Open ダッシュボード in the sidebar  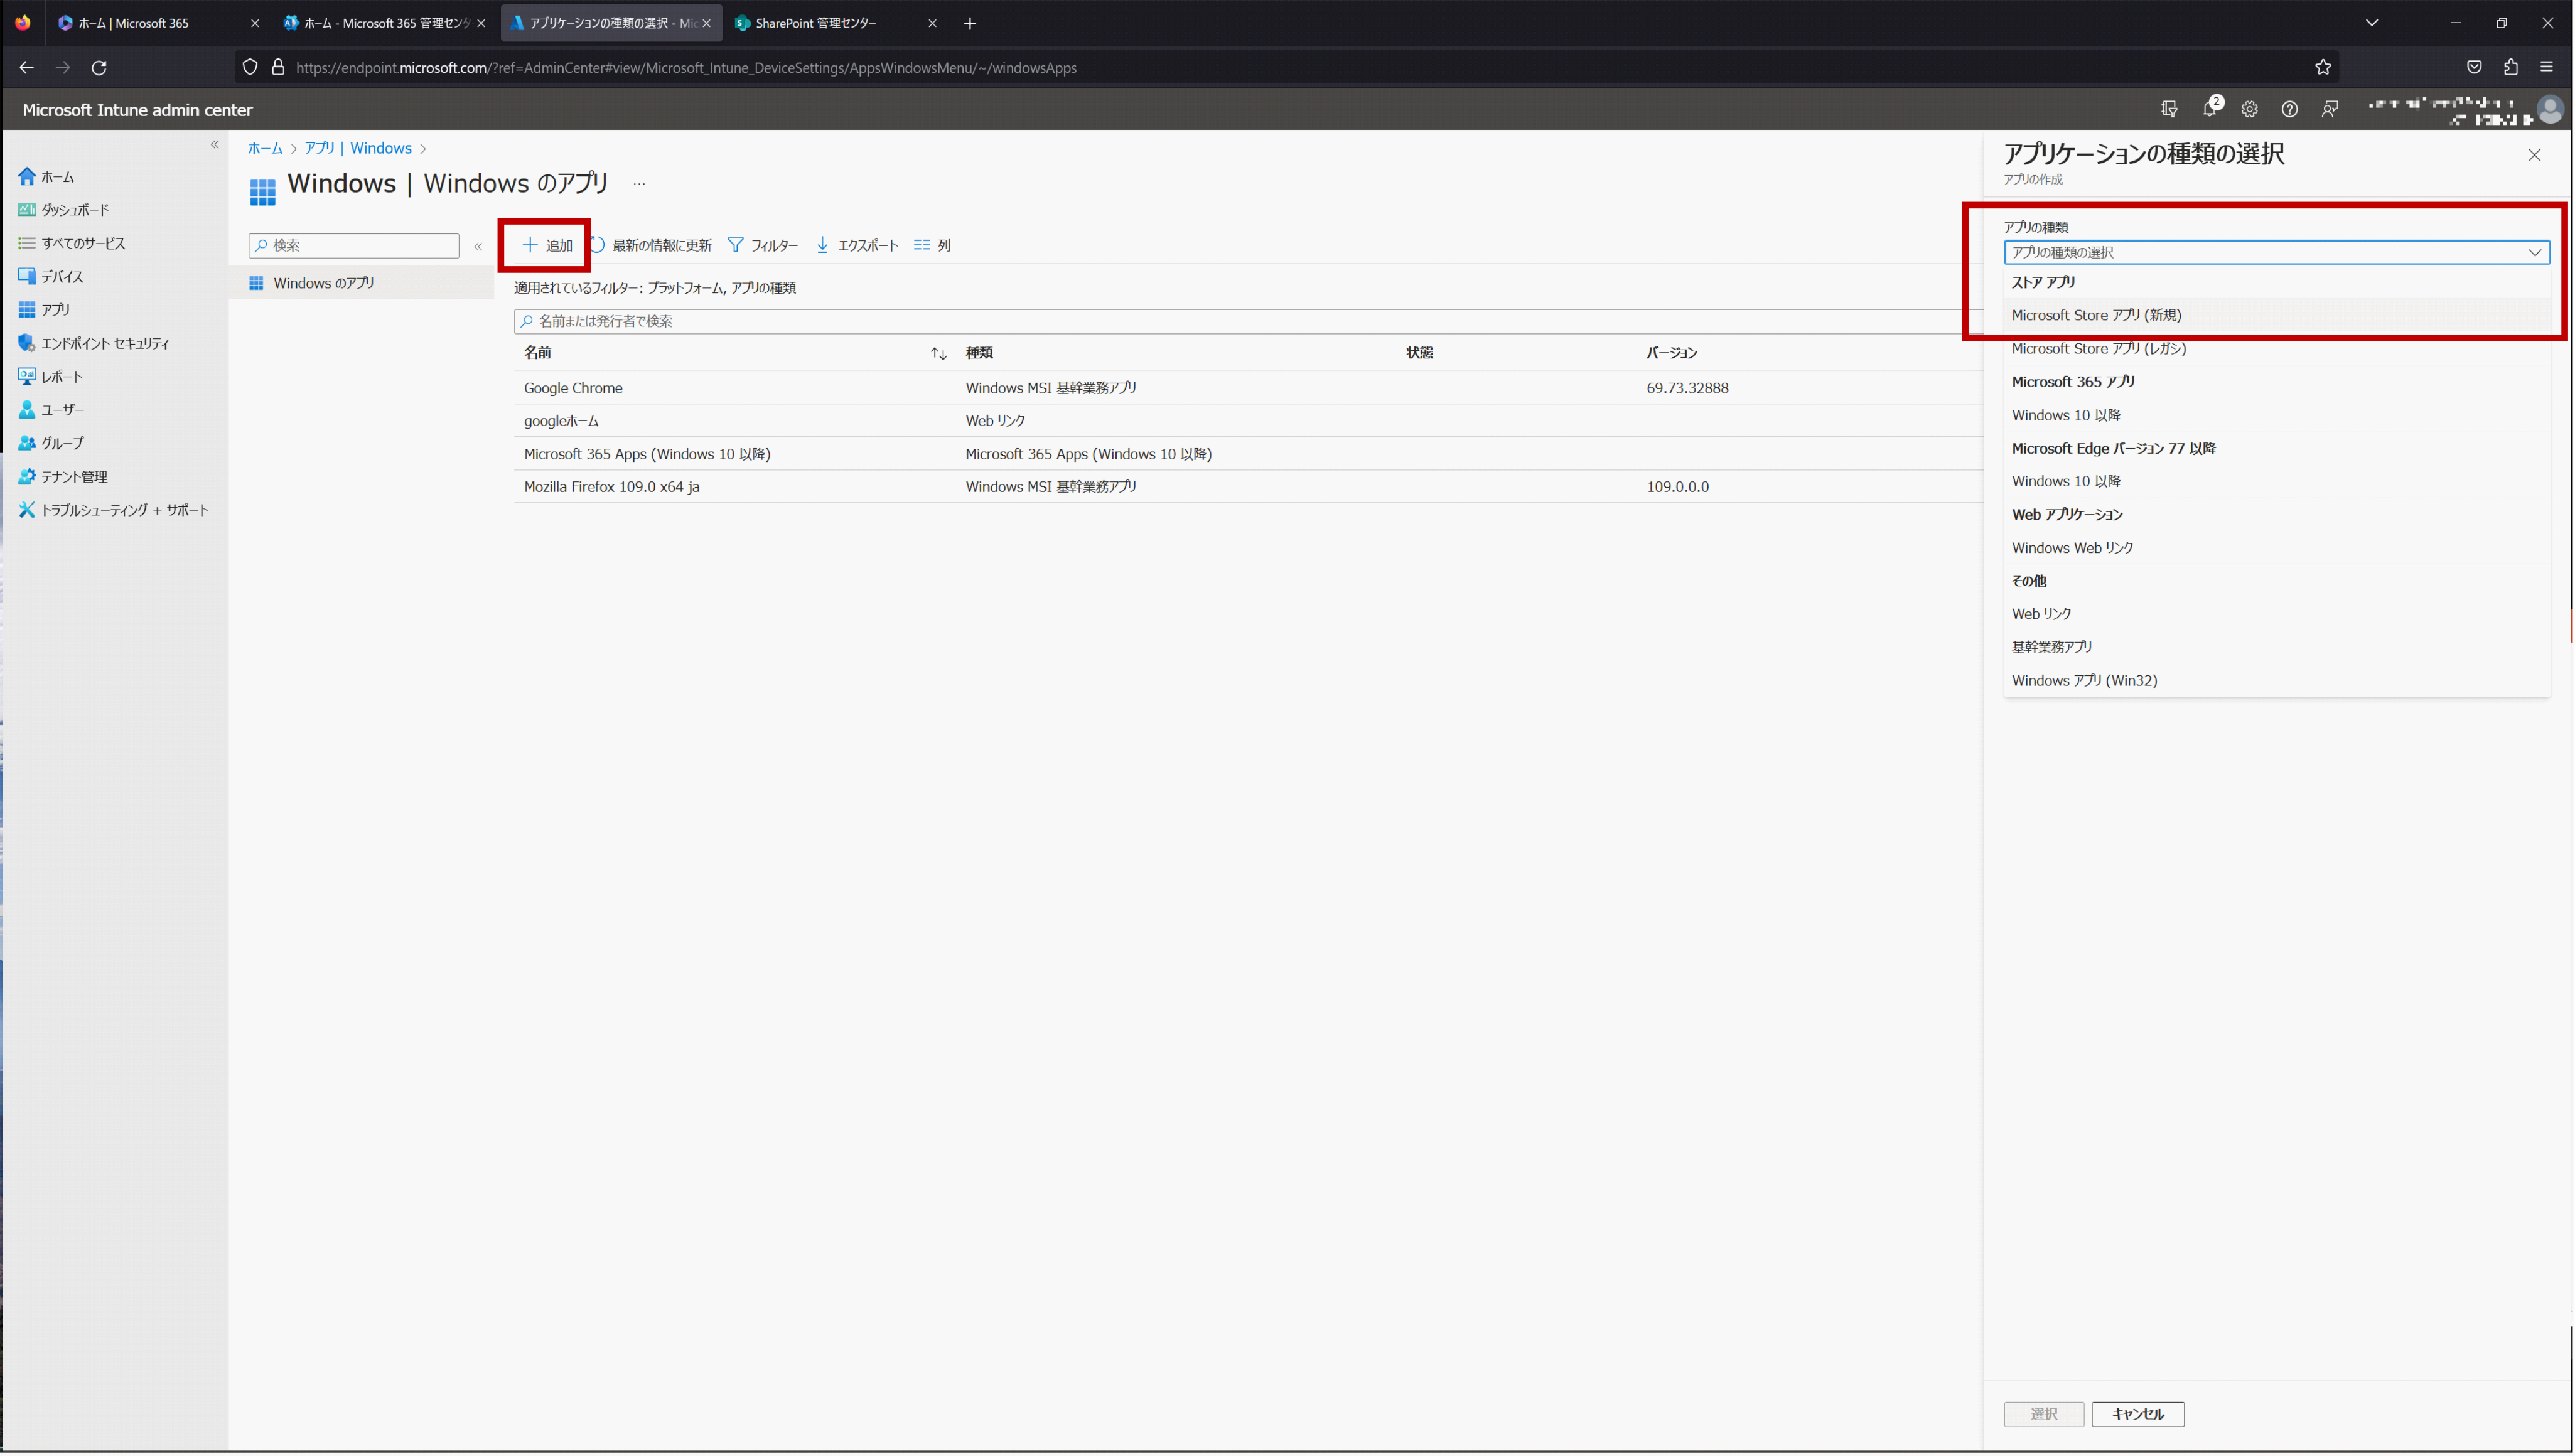[64, 210]
